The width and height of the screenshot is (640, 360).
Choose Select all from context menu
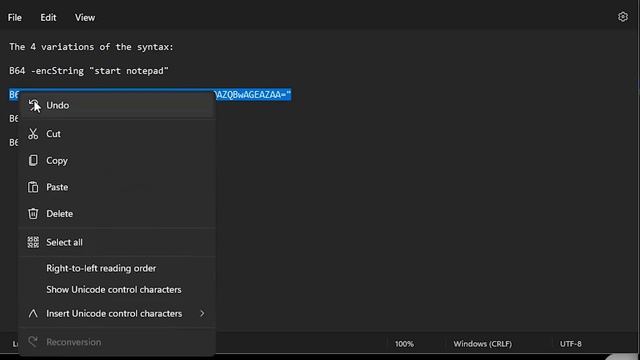pos(117,242)
